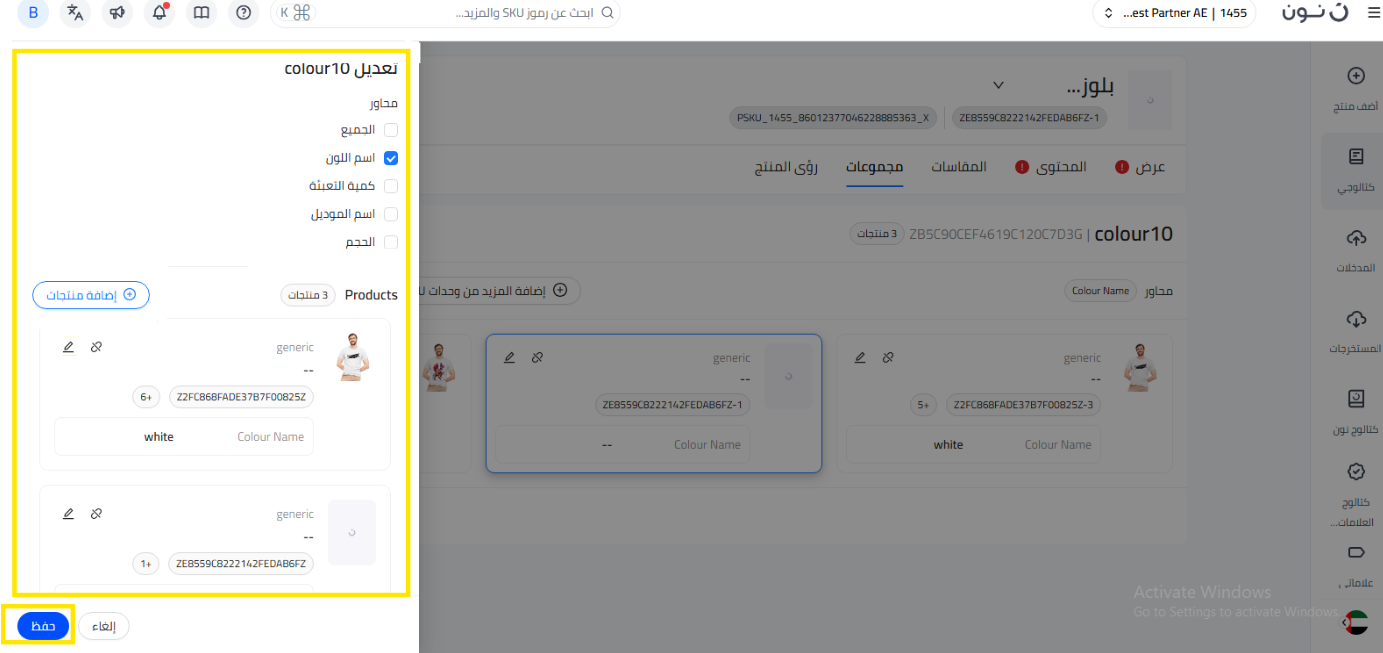
Task: Check the الجميع checkbox
Action: (391, 130)
